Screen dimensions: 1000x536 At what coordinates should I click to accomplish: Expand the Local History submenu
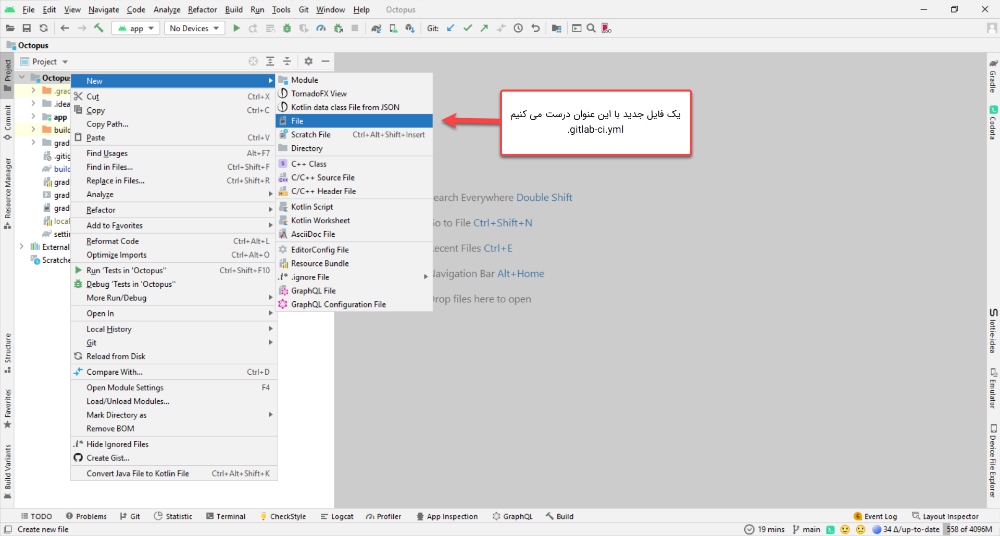(173, 329)
